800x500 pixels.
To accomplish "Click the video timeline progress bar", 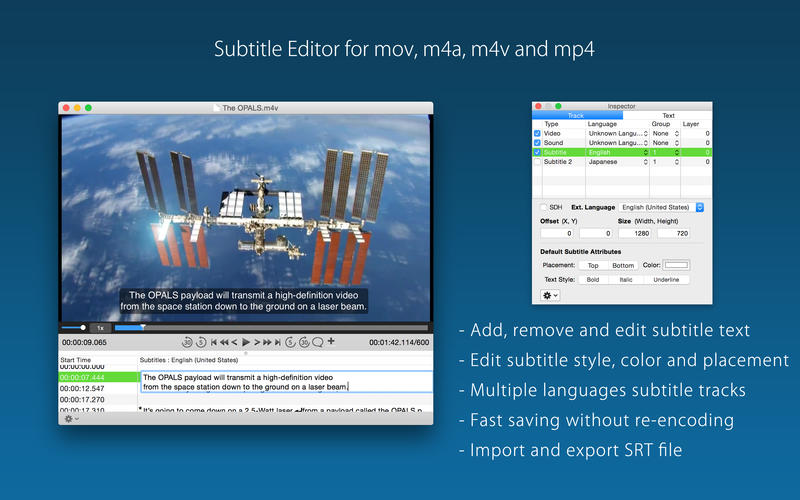I will click(x=271, y=328).
